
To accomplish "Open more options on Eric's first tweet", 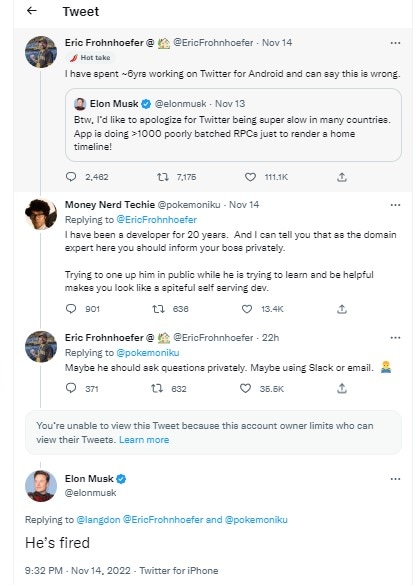I will click(x=395, y=43).
